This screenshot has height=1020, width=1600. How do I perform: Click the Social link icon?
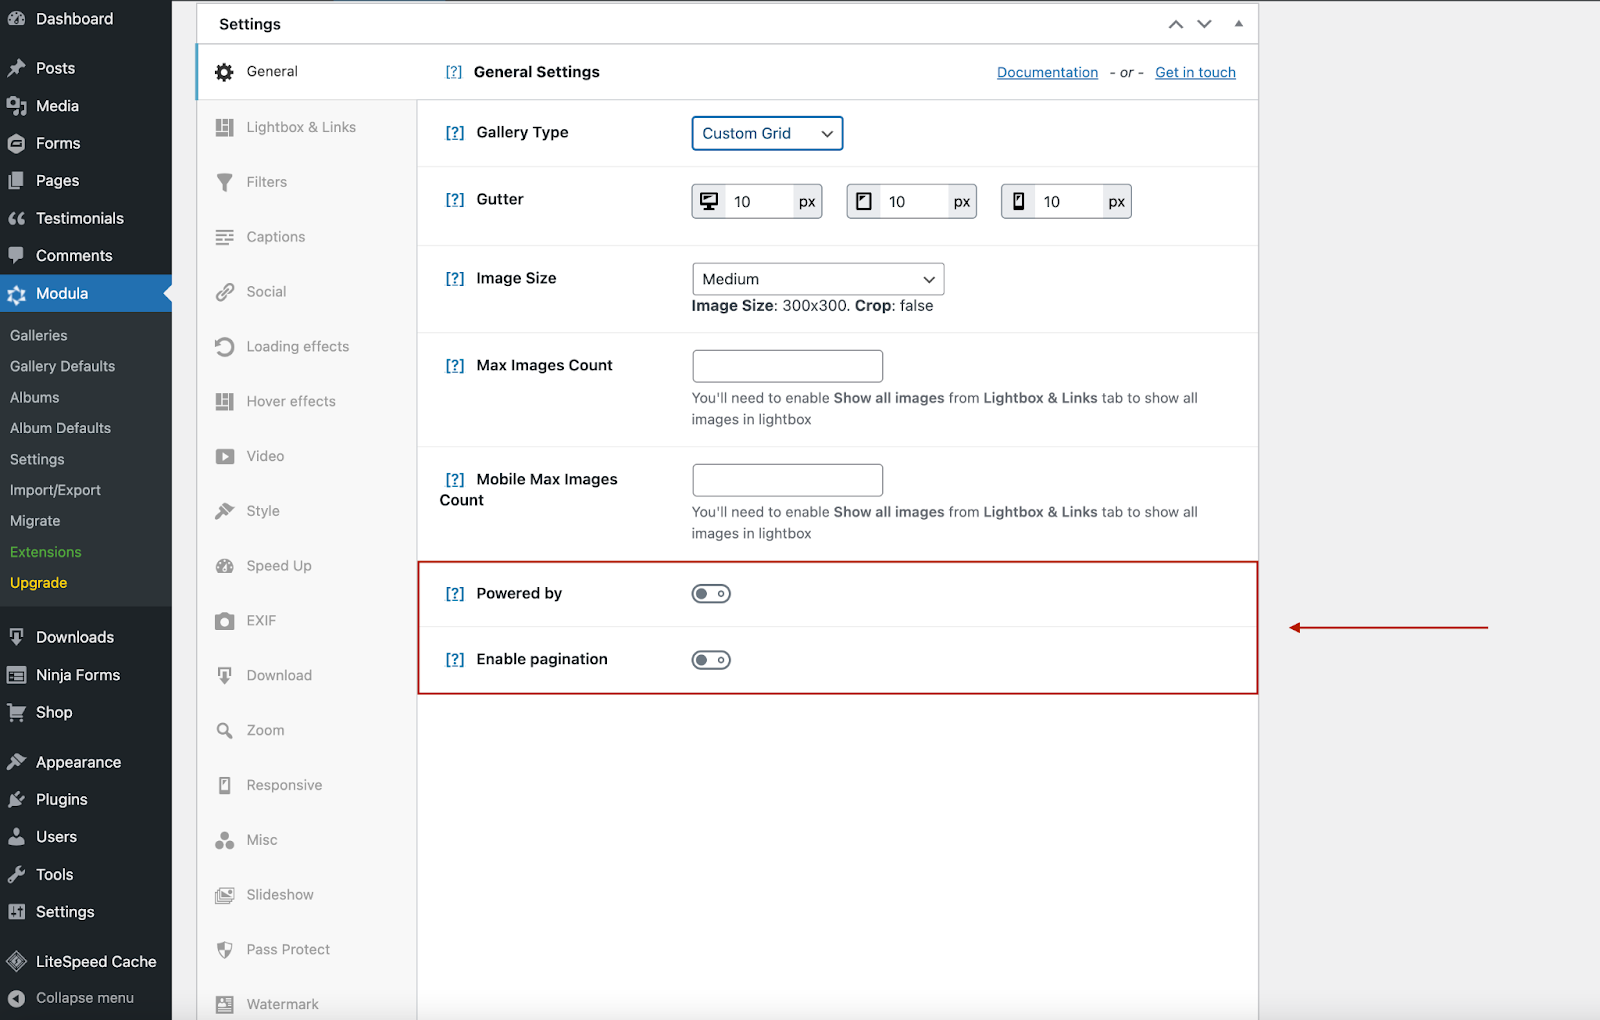(x=225, y=292)
